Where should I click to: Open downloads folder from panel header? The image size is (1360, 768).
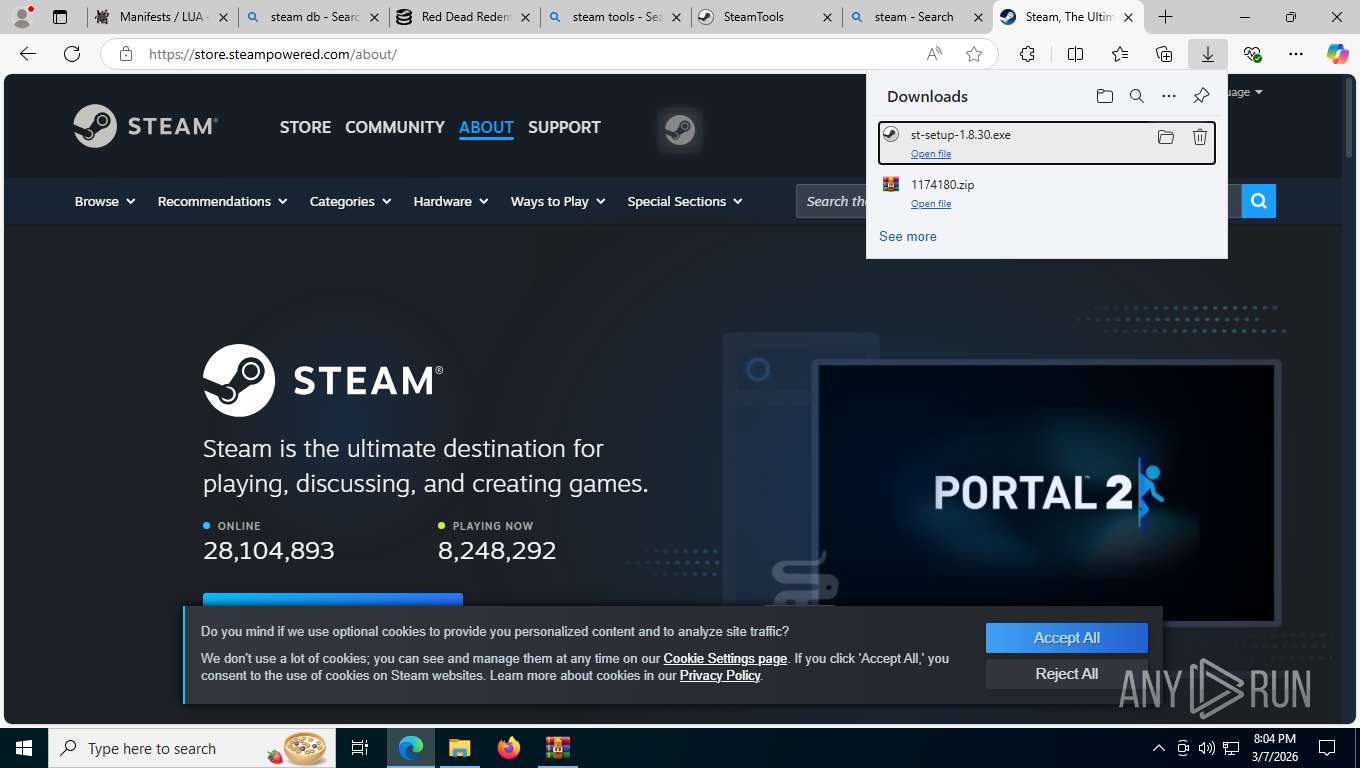coord(1104,96)
